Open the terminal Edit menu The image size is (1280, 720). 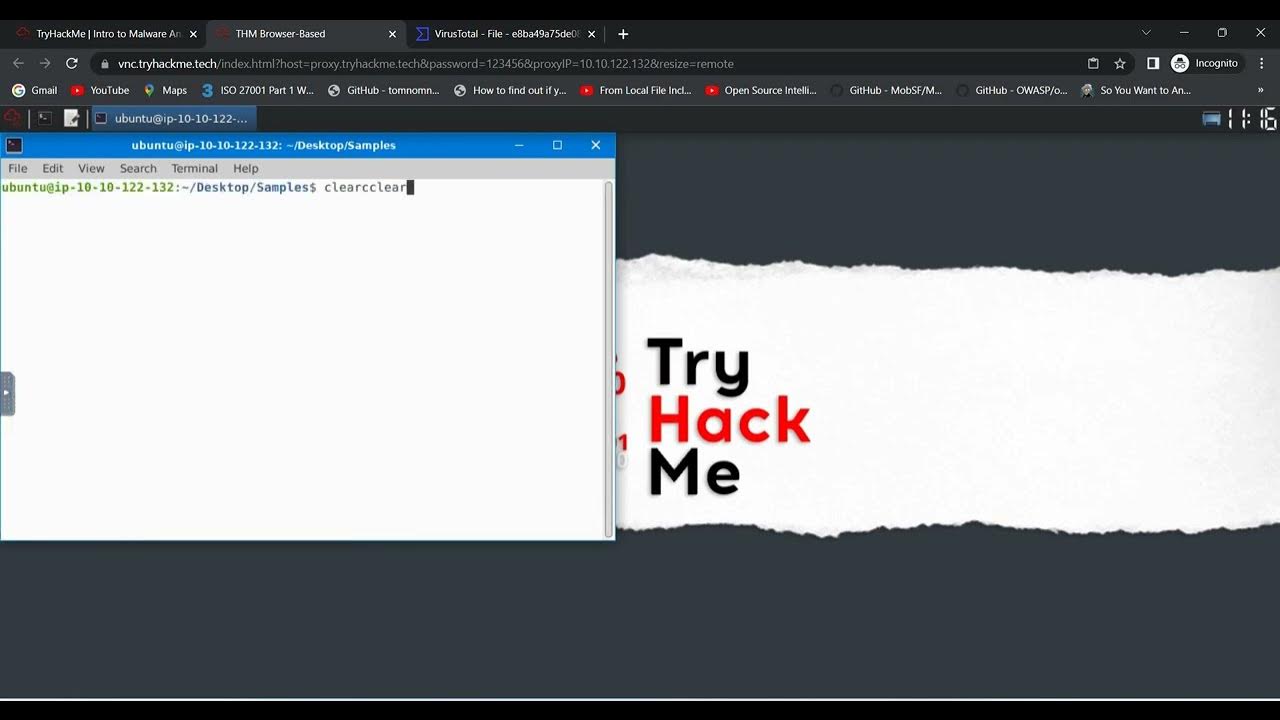point(53,168)
